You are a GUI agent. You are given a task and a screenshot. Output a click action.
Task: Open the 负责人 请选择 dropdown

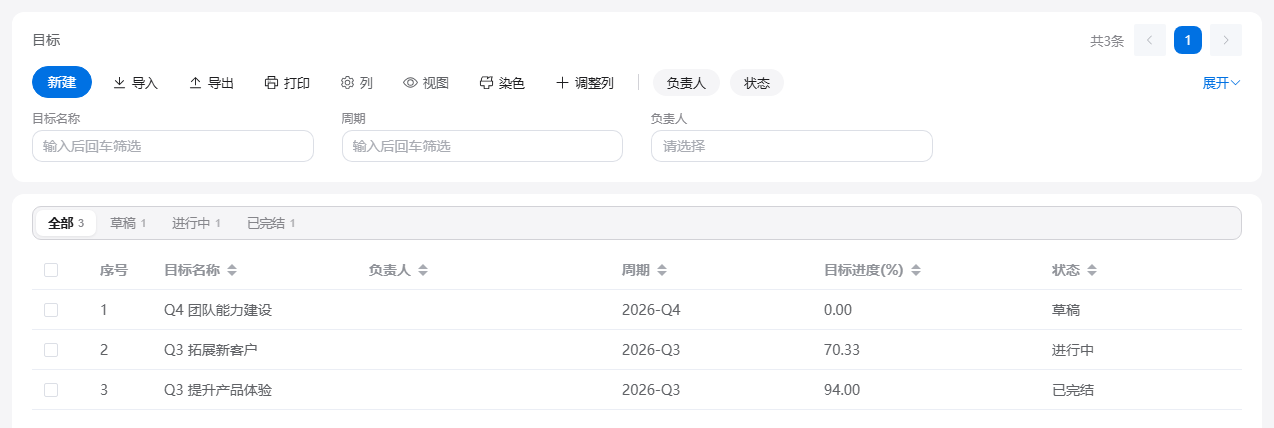point(792,146)
